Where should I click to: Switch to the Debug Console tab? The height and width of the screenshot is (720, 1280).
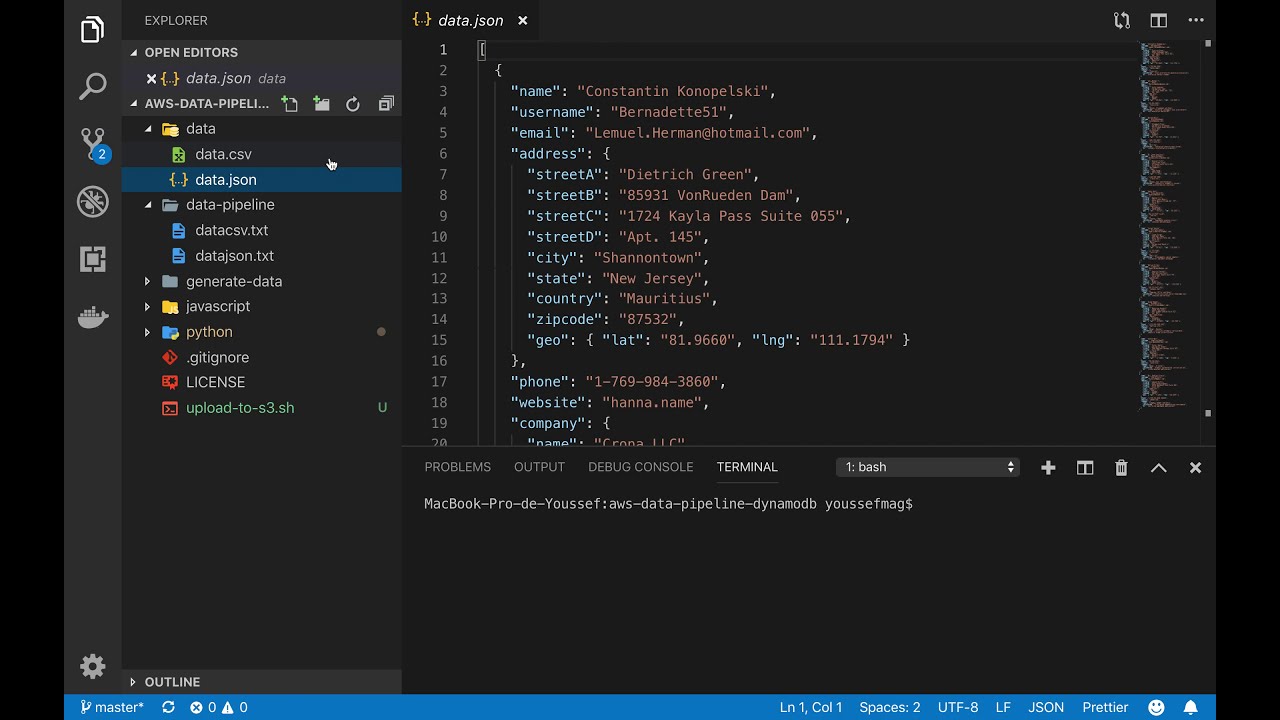tap(640, 467)
